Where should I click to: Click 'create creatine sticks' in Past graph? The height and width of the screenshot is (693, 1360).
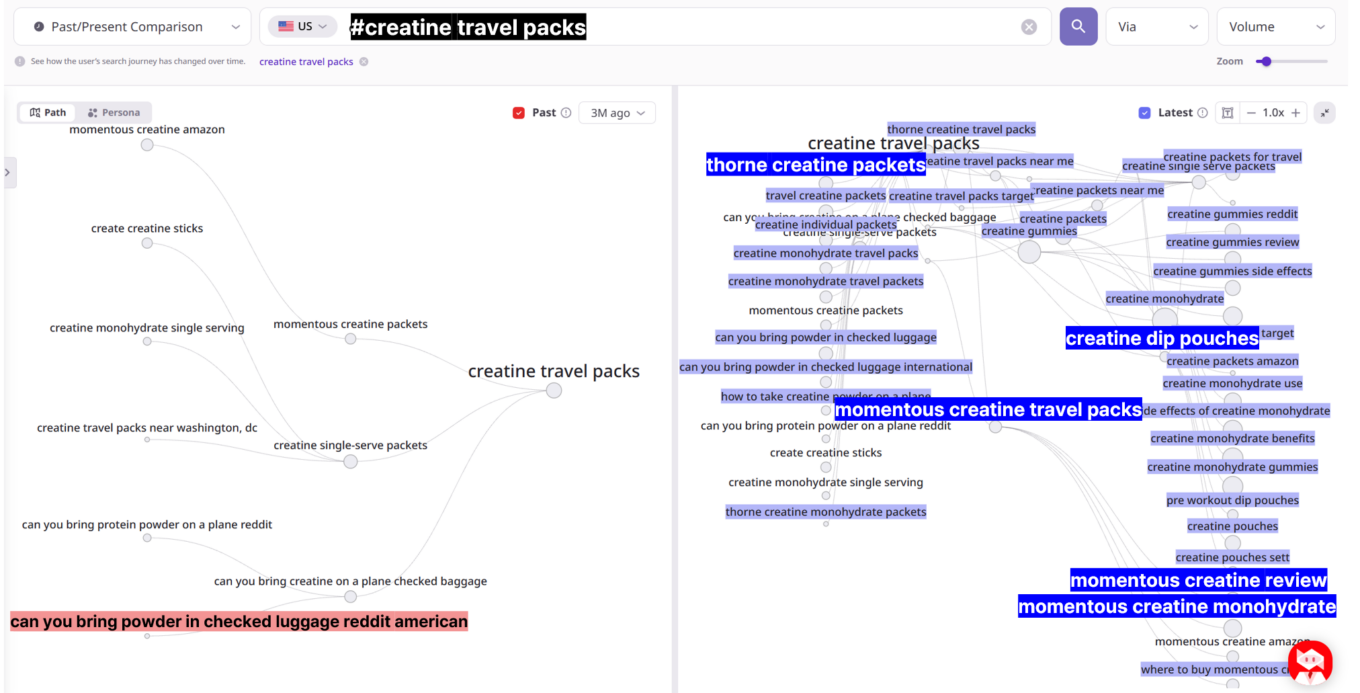coord(147,228)
